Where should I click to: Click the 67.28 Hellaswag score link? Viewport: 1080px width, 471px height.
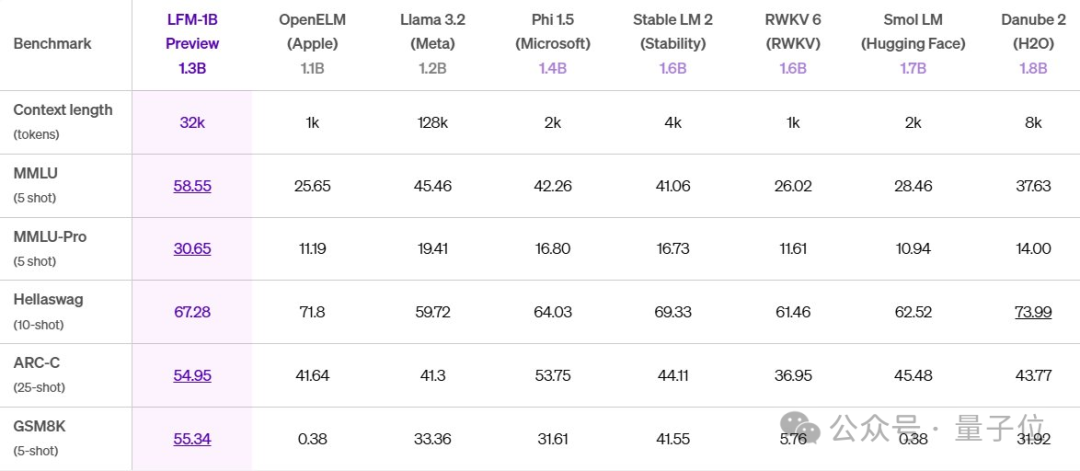pos(192,312)
